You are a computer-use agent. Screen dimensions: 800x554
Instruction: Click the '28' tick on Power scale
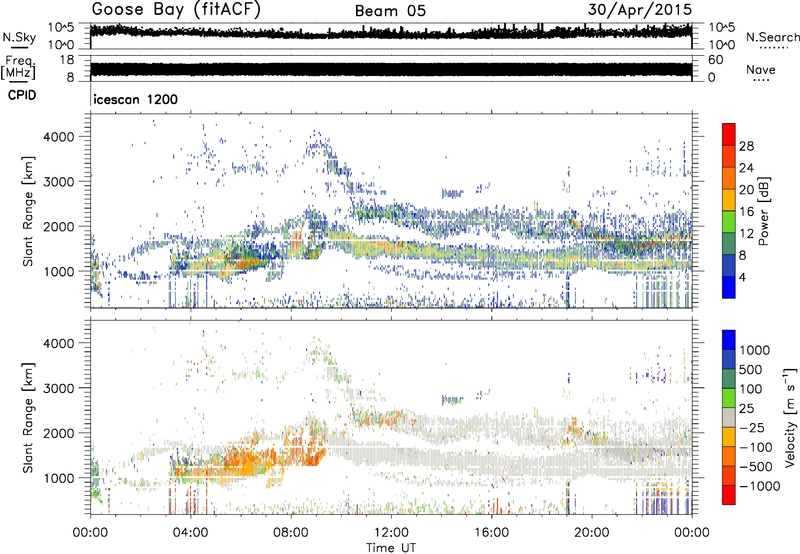click(746, 146)
